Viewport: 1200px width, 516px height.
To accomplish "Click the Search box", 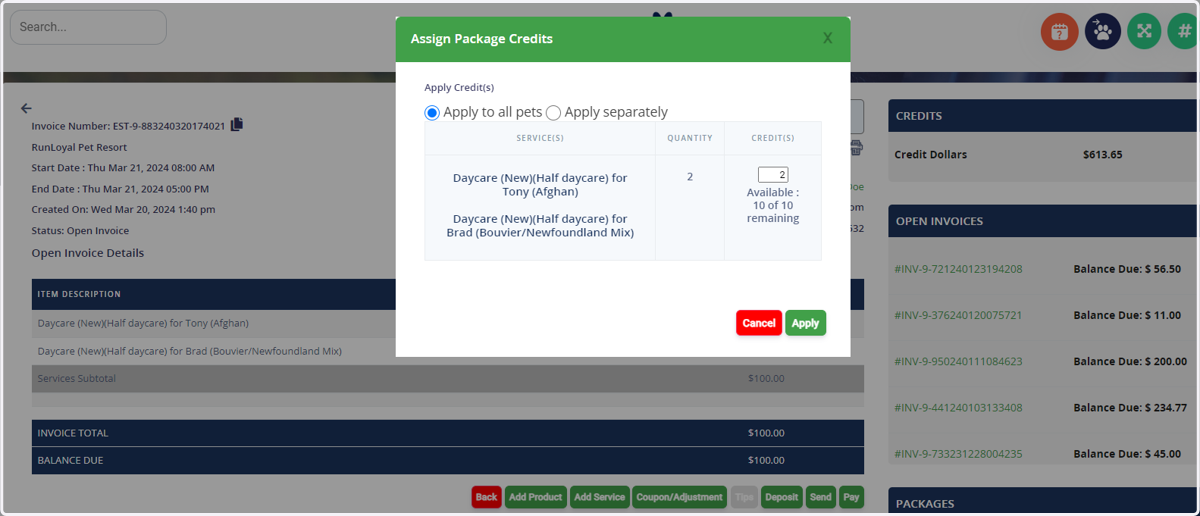I will point(88,27).
